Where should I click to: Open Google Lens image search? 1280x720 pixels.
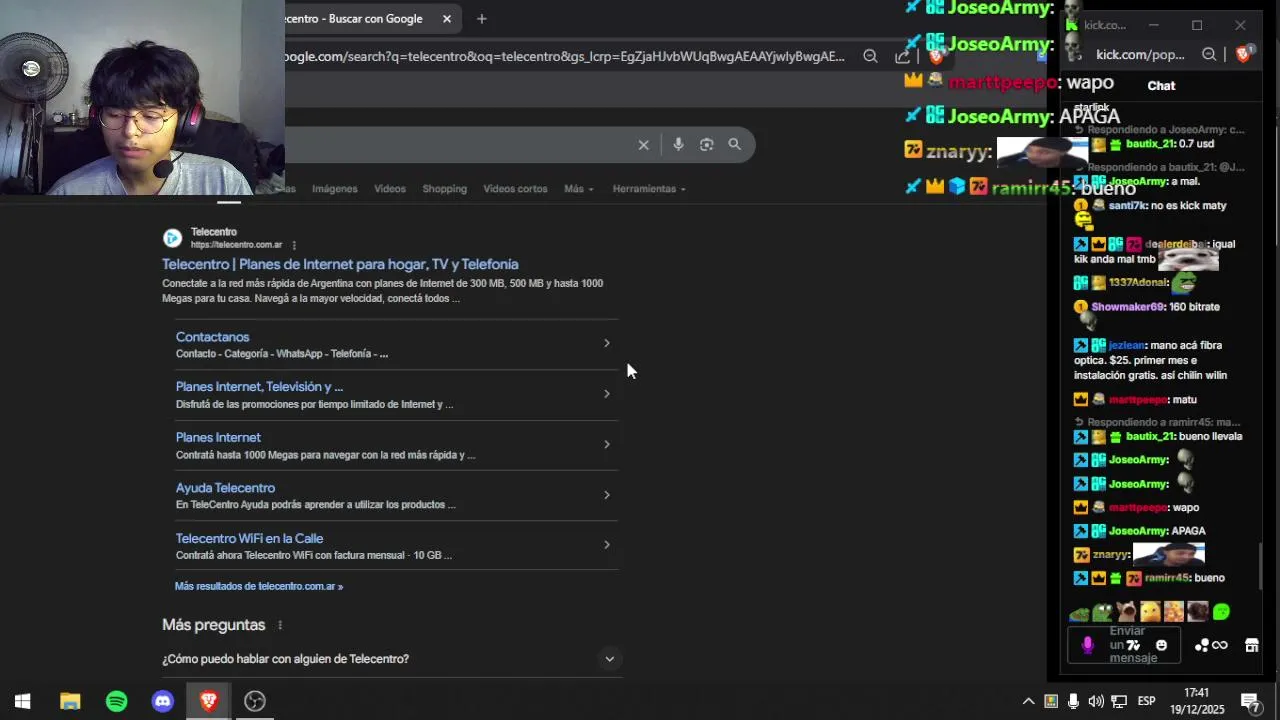pyautogui.click(x=706, y=145)
